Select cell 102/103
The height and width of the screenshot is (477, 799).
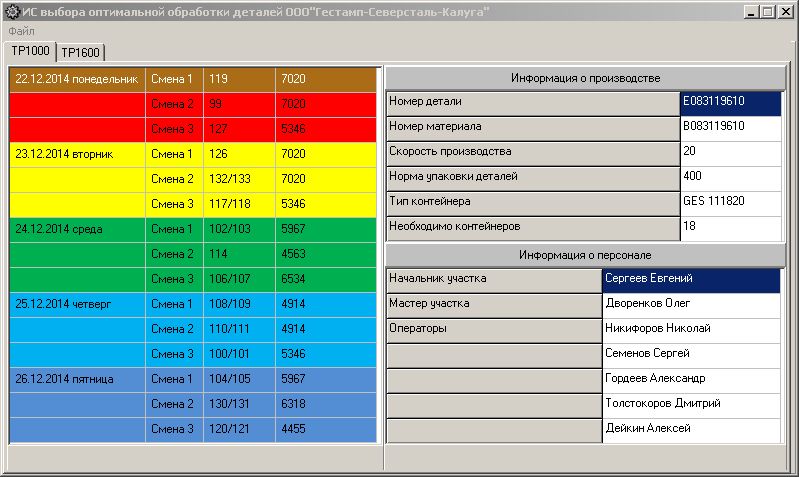tap(239, 229)
